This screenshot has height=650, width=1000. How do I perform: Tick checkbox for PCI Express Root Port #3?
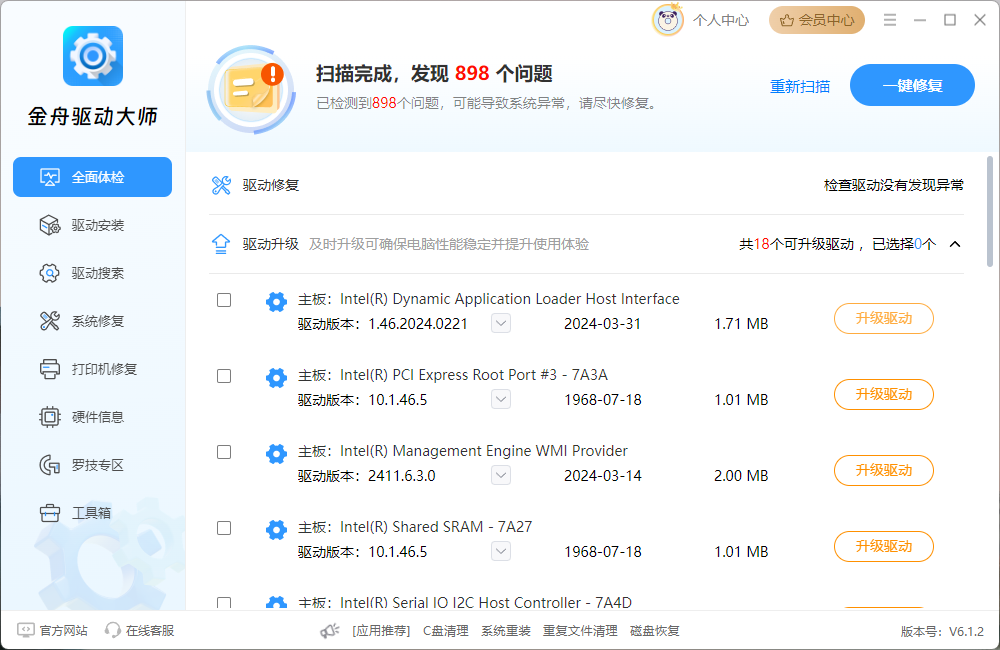pyautogui.click(x=224, y=376)
